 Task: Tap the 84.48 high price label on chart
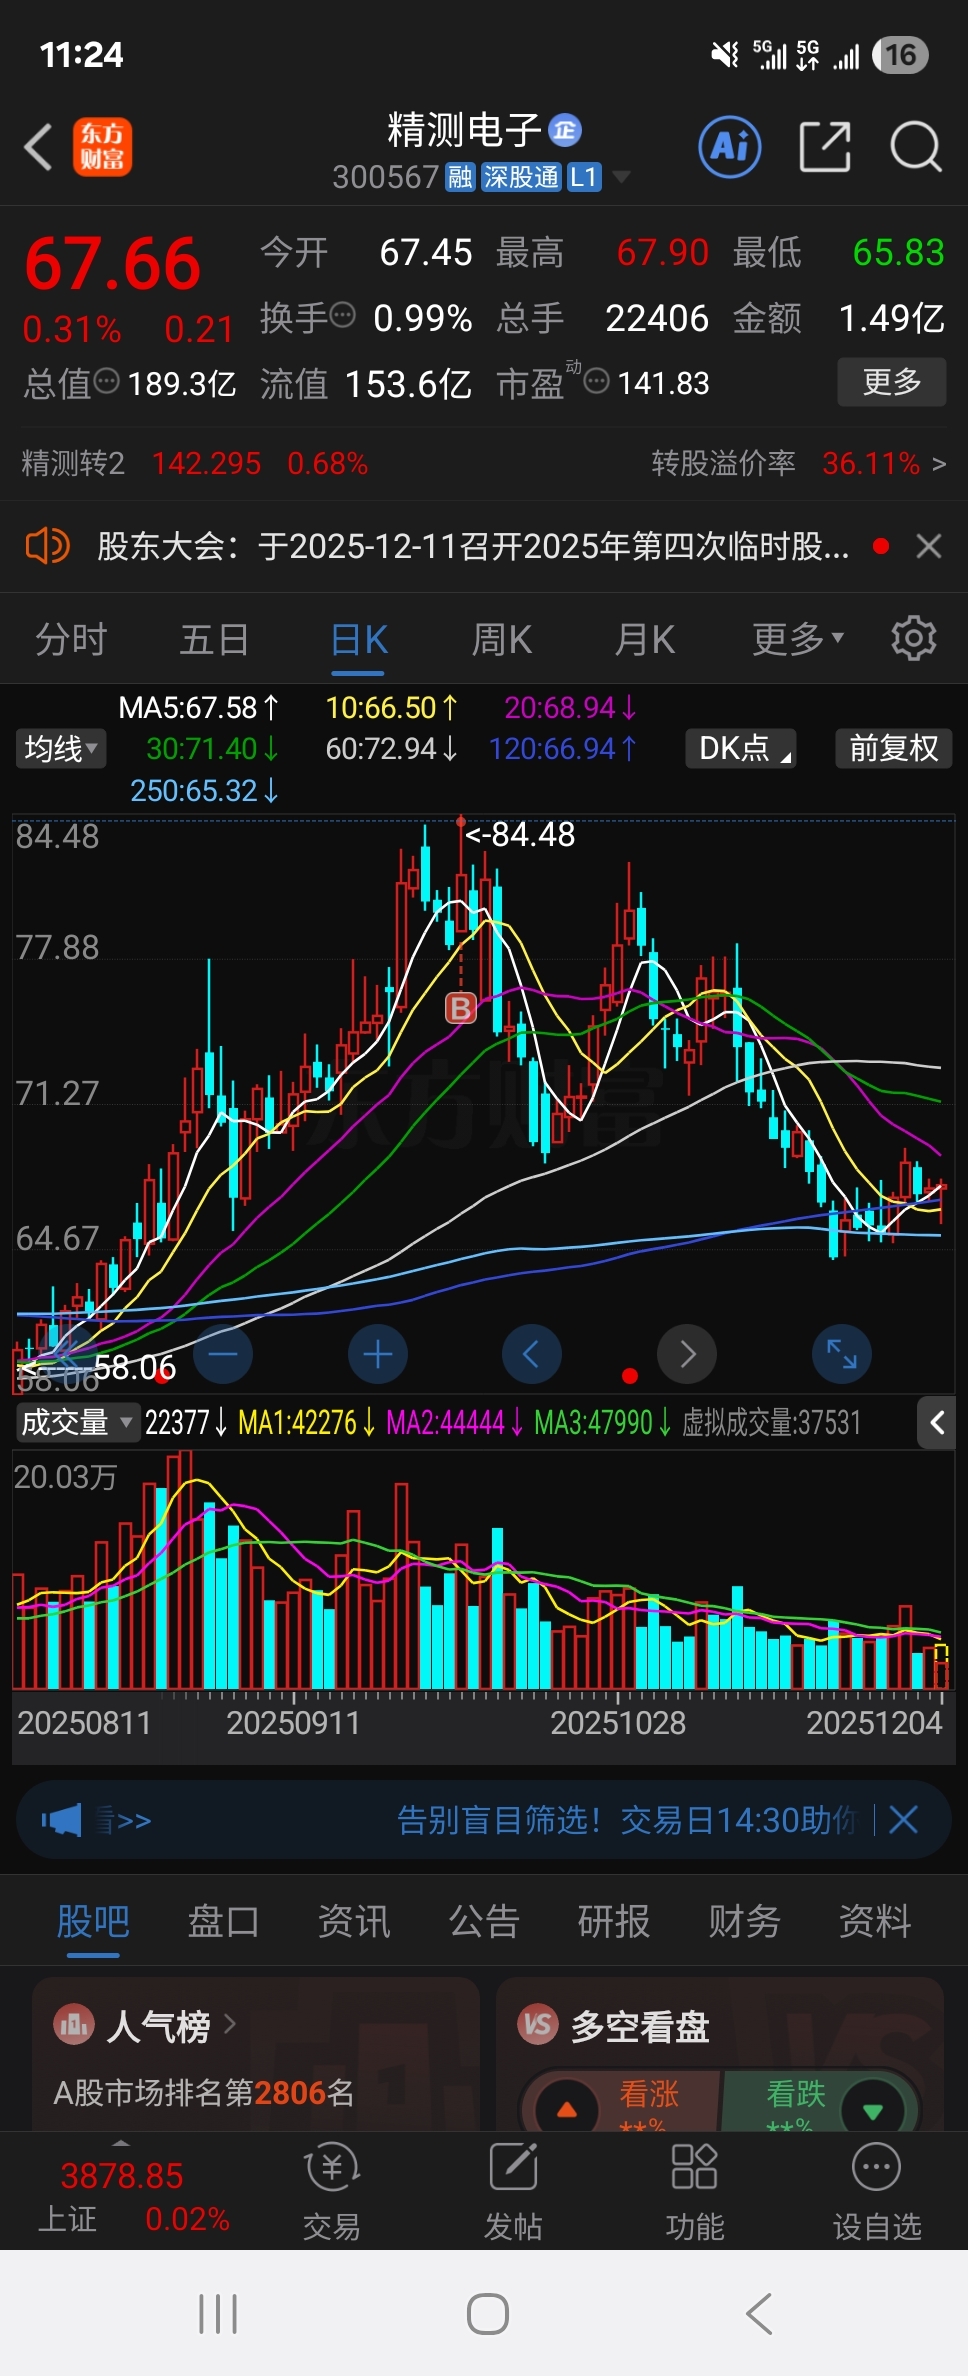(x=521, y=834)
